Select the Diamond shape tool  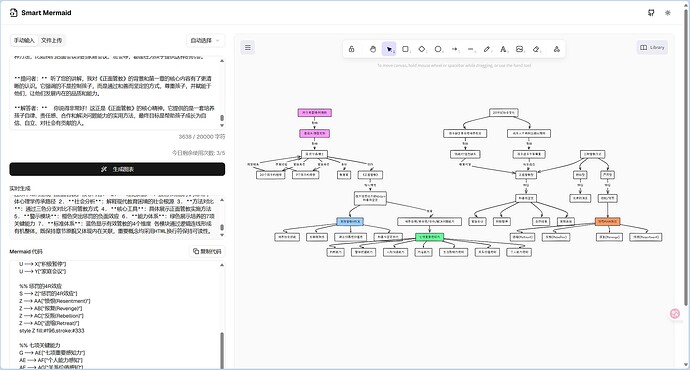coord(422,49)
